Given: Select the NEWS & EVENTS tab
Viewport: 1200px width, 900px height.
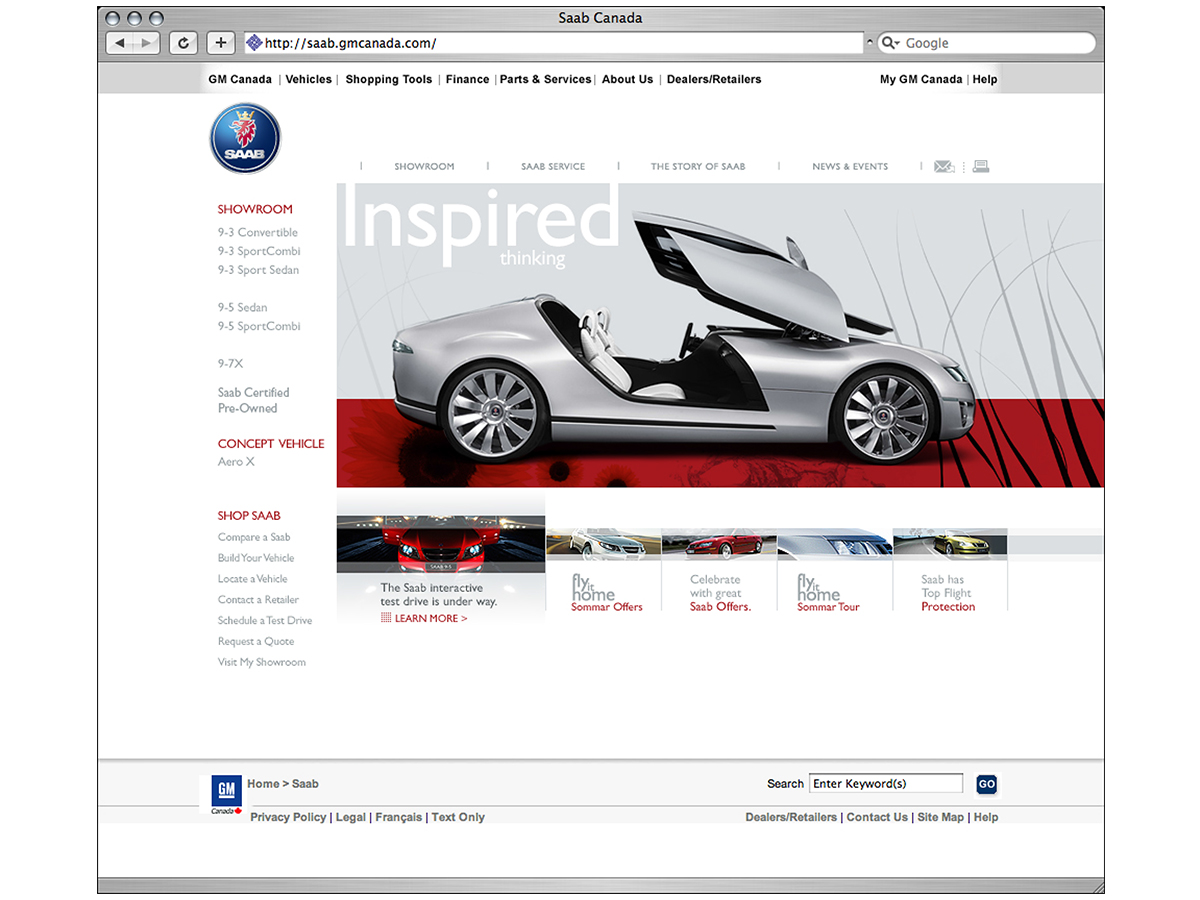Looking at the screenshot, I should pyautogui.click(x=850, y=167).
